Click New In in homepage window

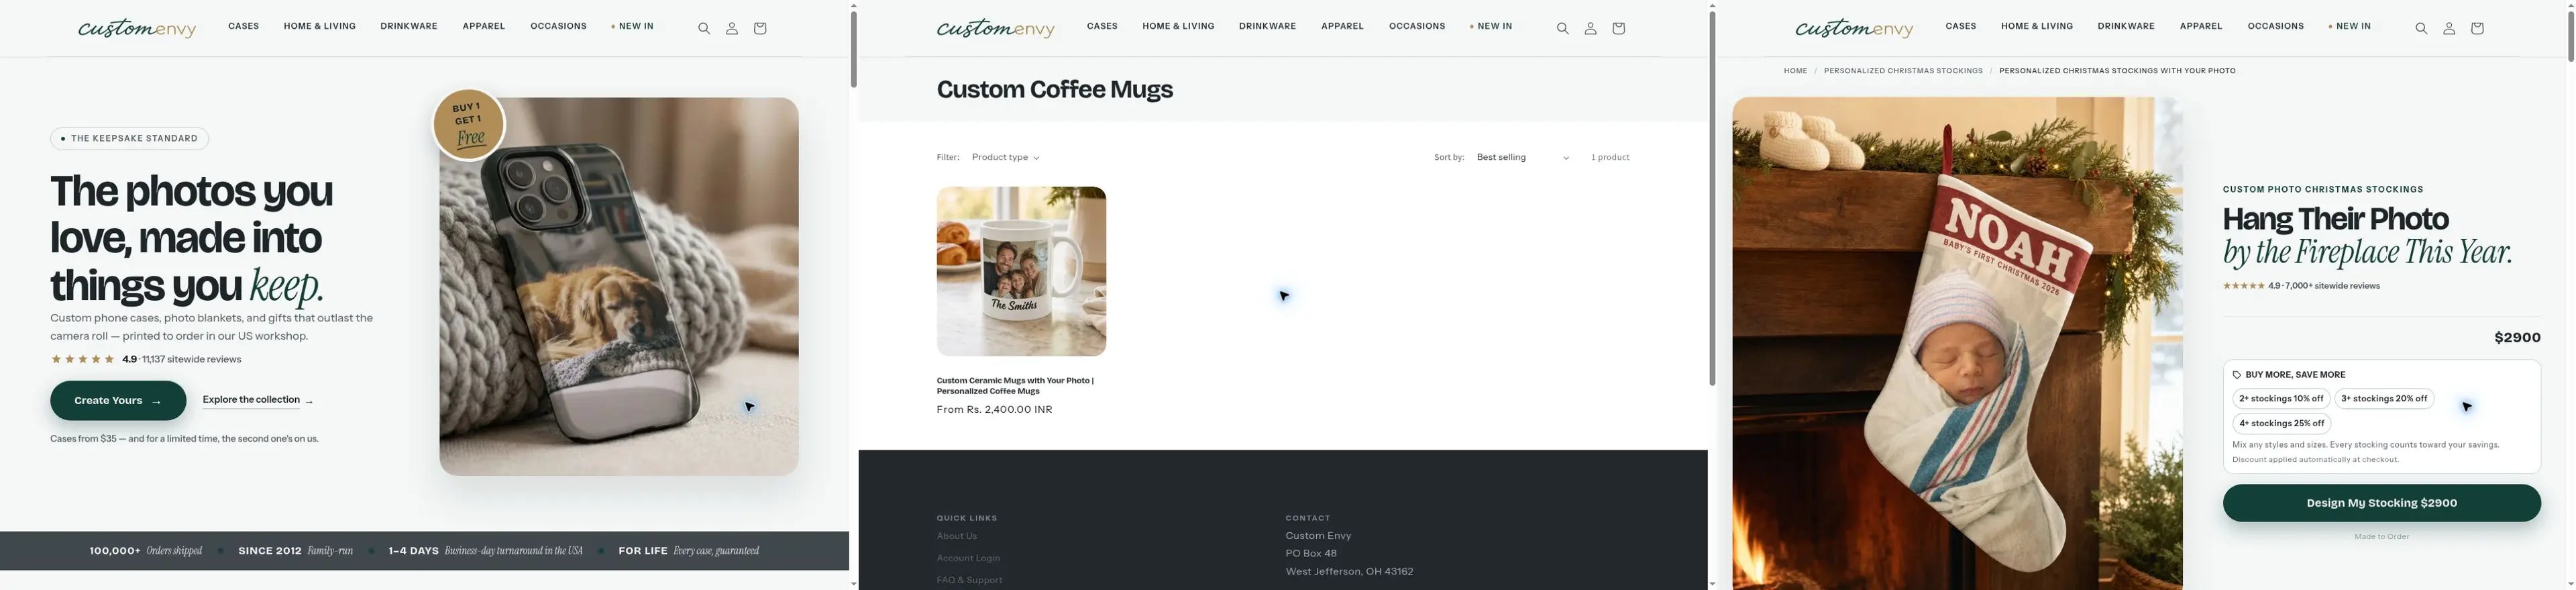click(x=633, y=26)
